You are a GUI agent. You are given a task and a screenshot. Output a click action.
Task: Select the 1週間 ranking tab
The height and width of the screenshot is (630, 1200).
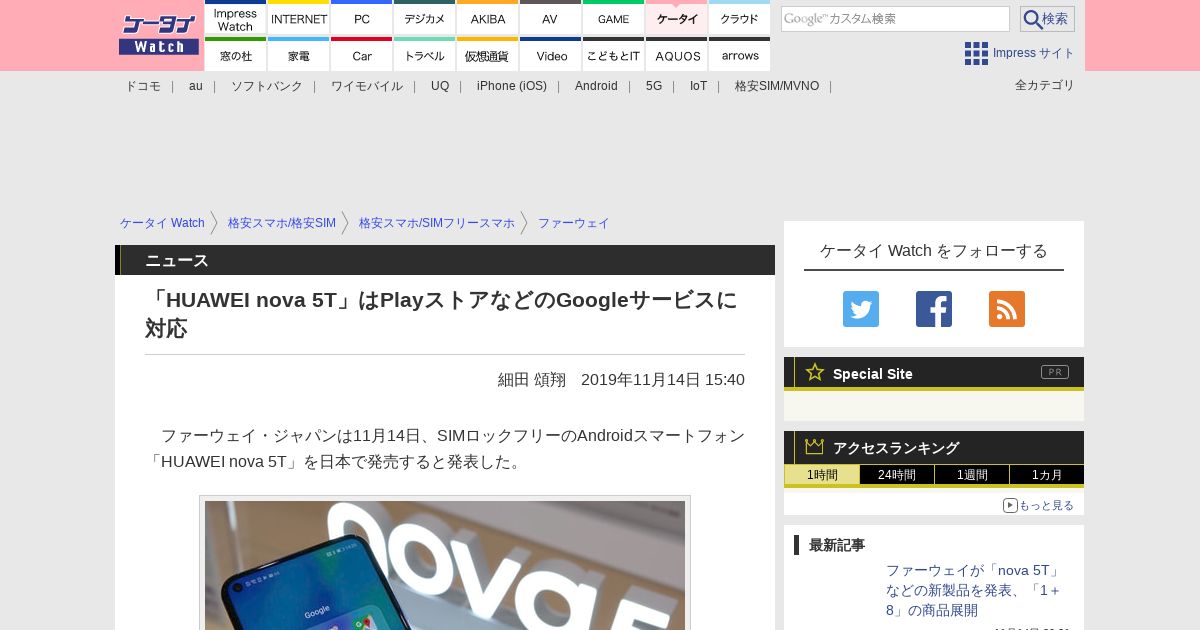coord(972,475)
